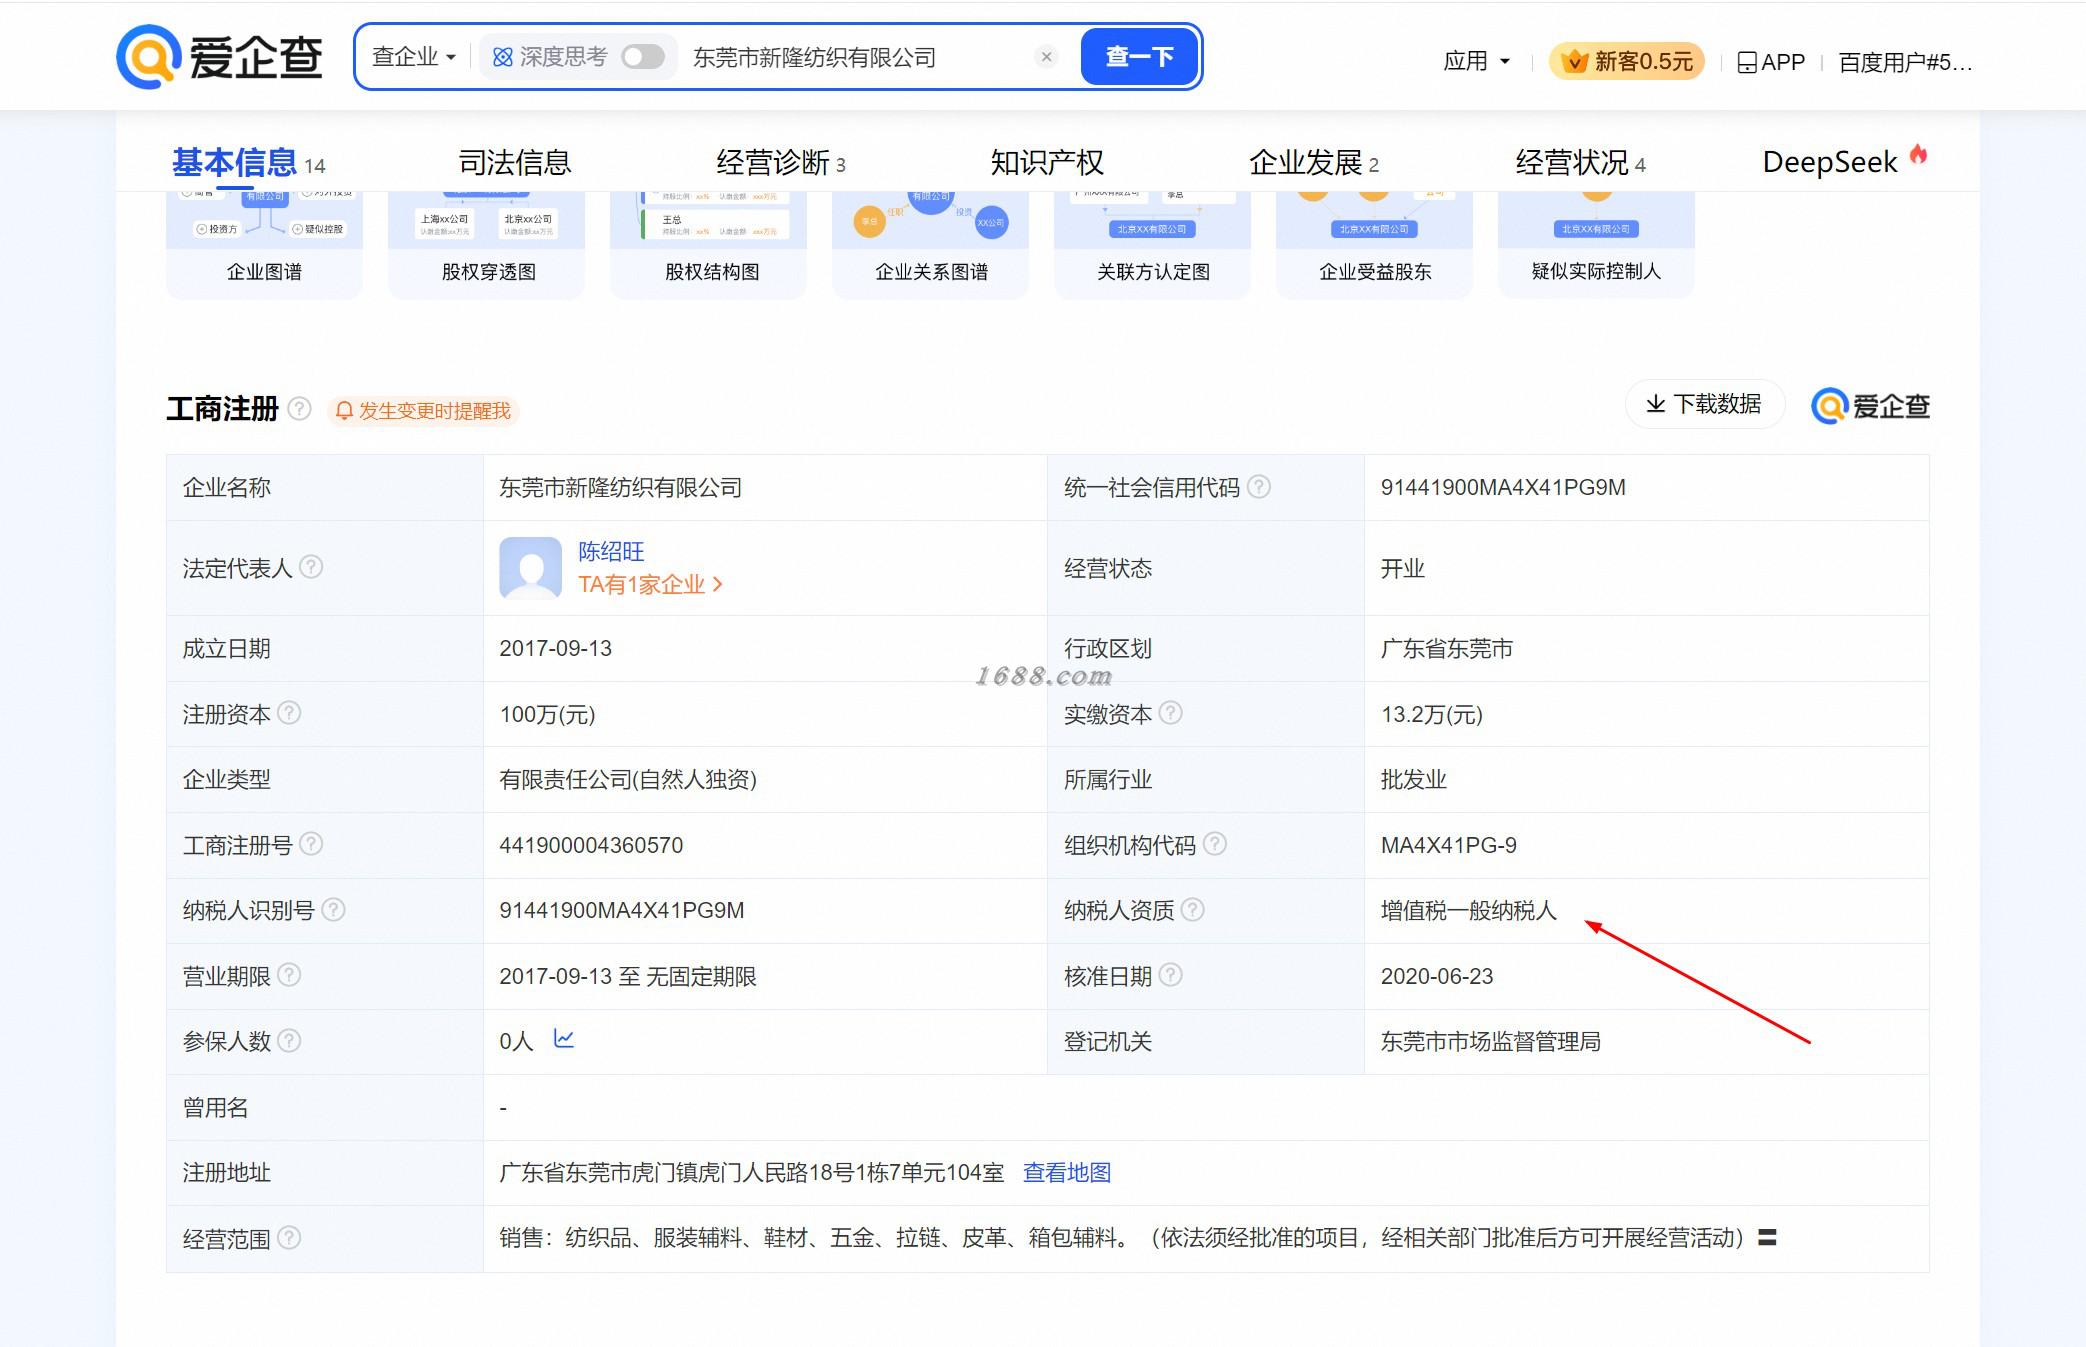Clear the search box with X icon

click(1046, 57)
